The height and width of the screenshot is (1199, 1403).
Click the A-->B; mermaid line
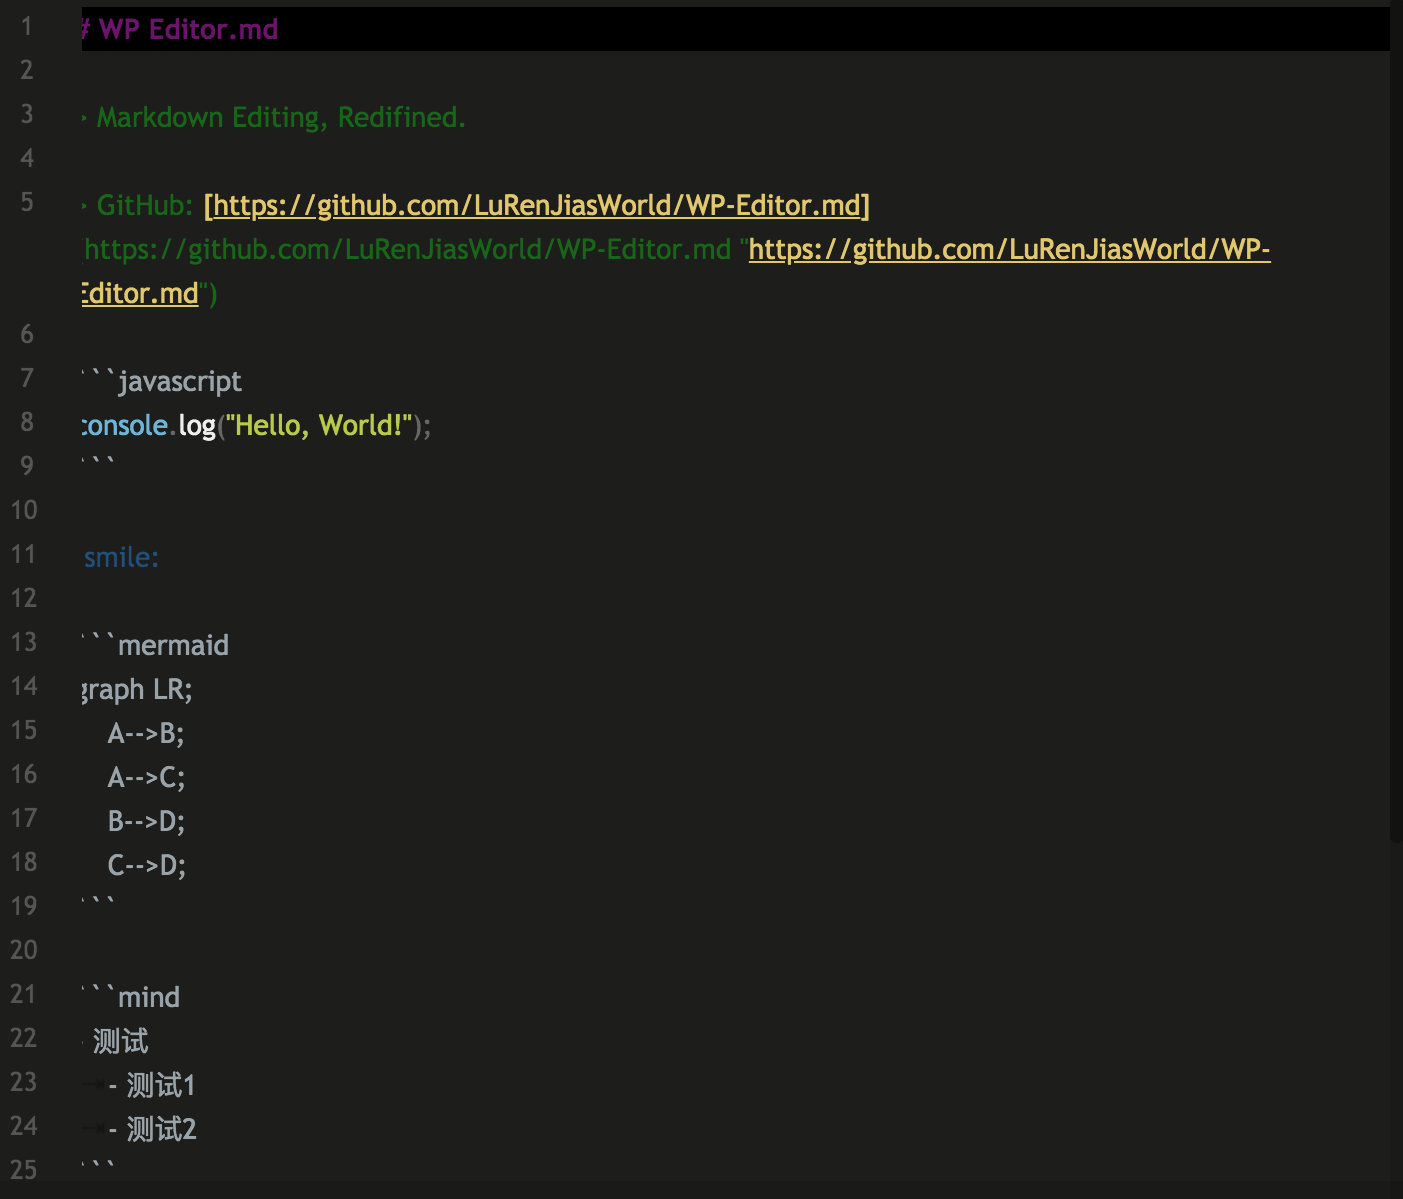[x=146, y=733]
